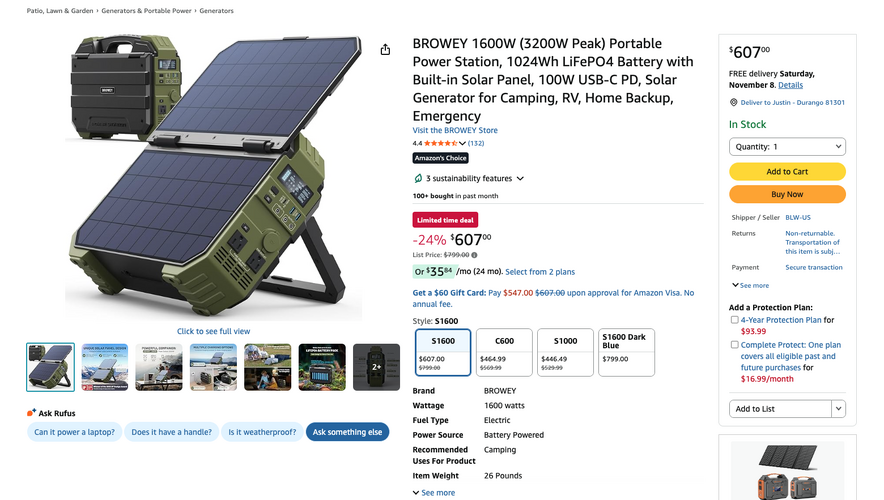Click the Ask Rufus sparkle icon
Viewport: 884px width, 500px height.
32,413
